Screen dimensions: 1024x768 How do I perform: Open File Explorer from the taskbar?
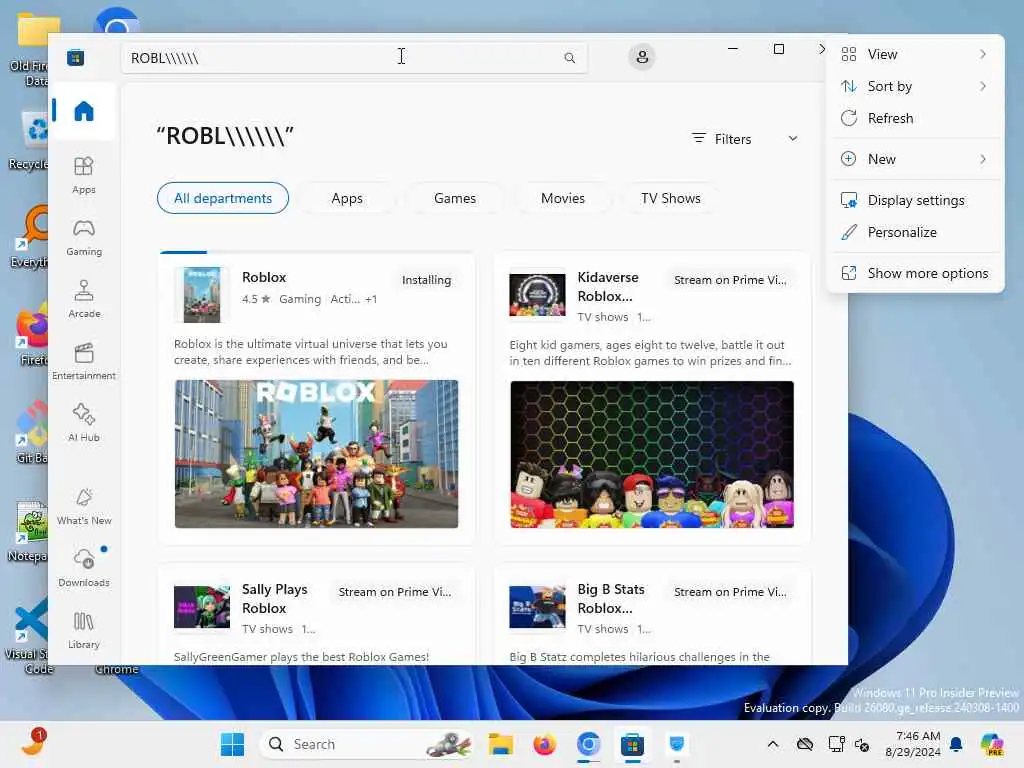pos(501,744)
